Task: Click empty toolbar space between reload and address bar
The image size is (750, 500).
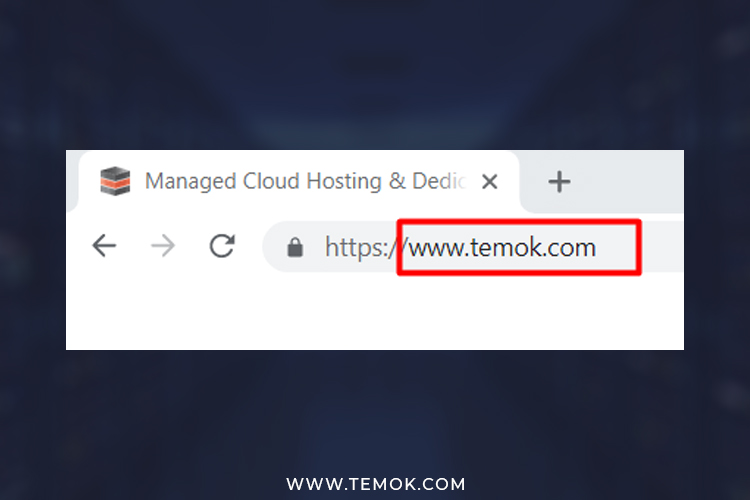Action: (x=249, y=247)
